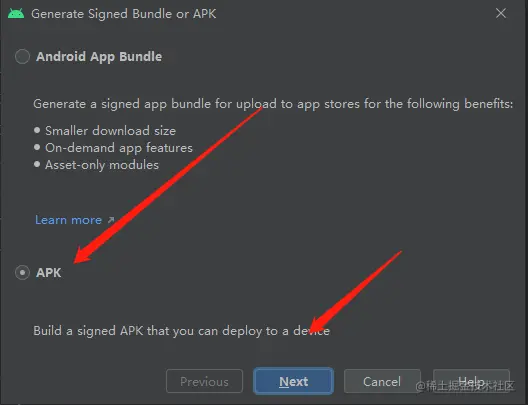Click the external arrow icon beside Learn more
528x405 pixels.
pos(111,220)
